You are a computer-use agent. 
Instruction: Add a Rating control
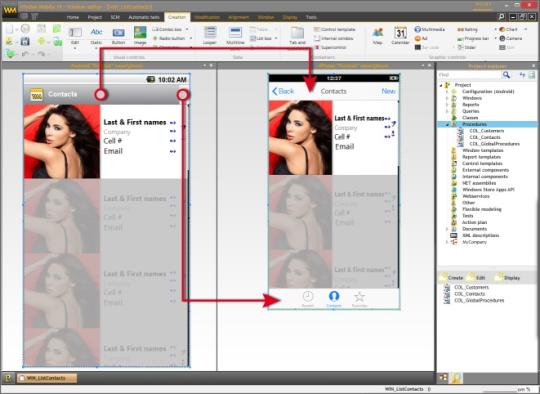(467, 30)
